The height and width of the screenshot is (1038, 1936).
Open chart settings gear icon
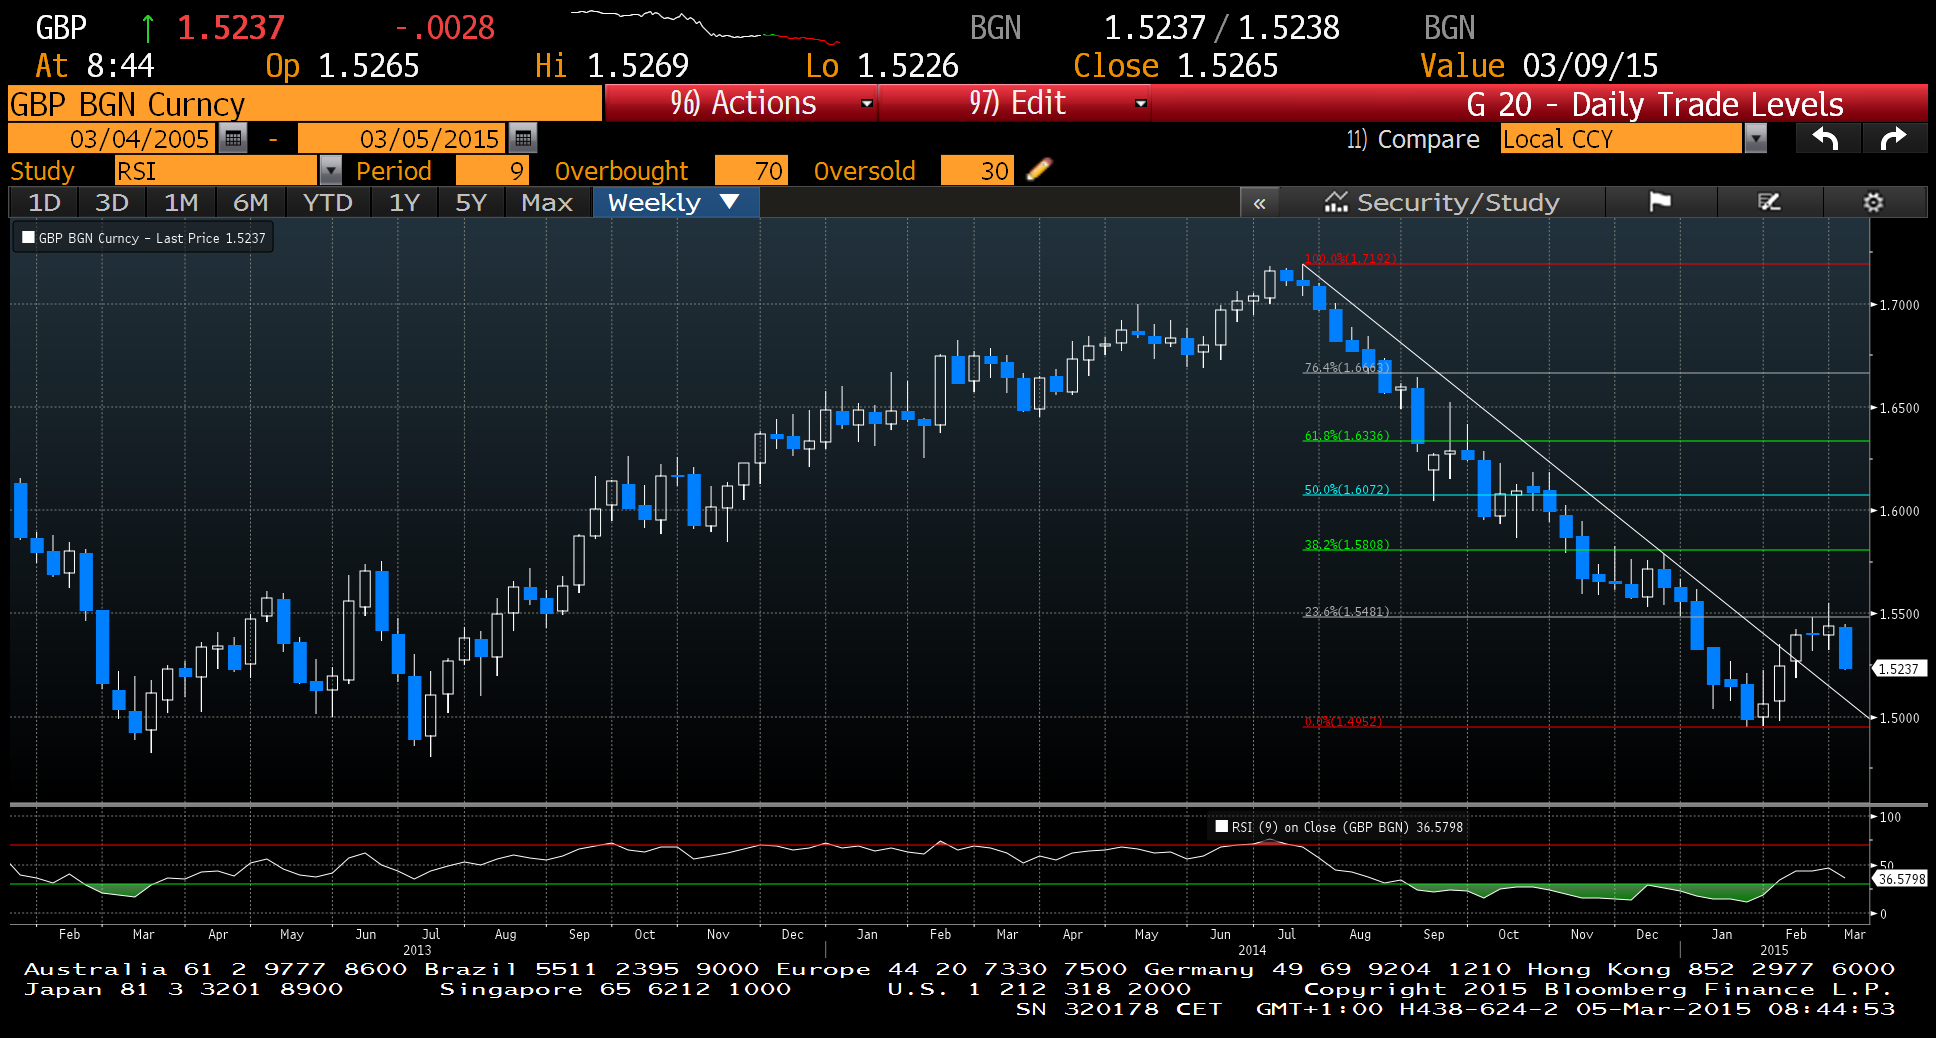[x=1873, y=202]
